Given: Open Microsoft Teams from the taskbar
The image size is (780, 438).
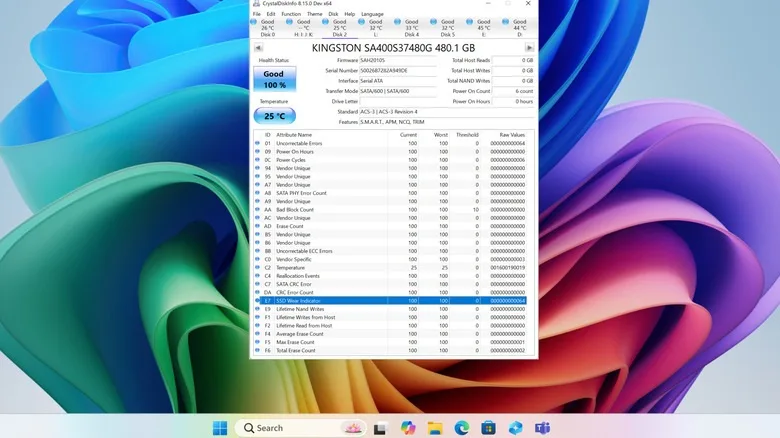Looking at the screenshot, I should [542, 428].
